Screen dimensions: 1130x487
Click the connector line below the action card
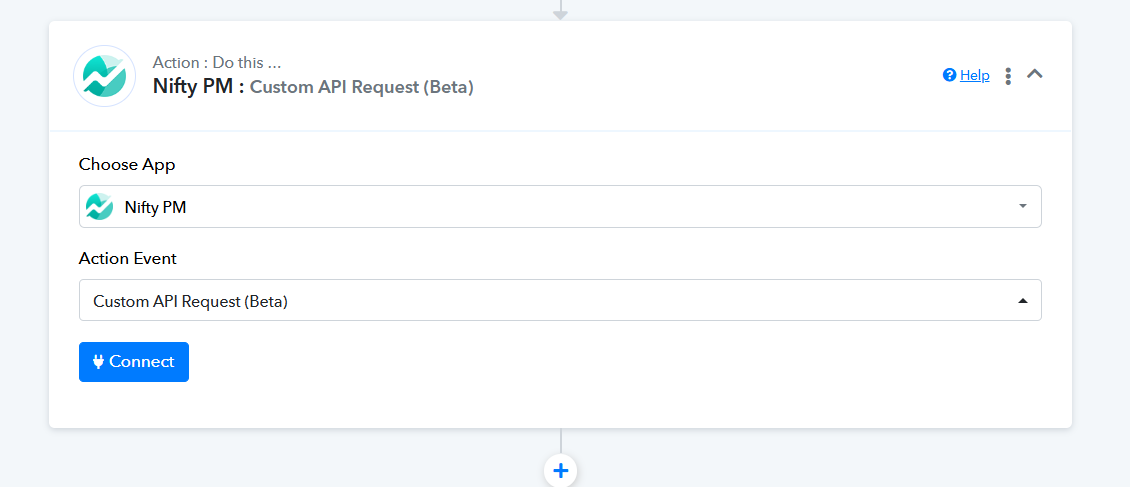tap(561, 441)
